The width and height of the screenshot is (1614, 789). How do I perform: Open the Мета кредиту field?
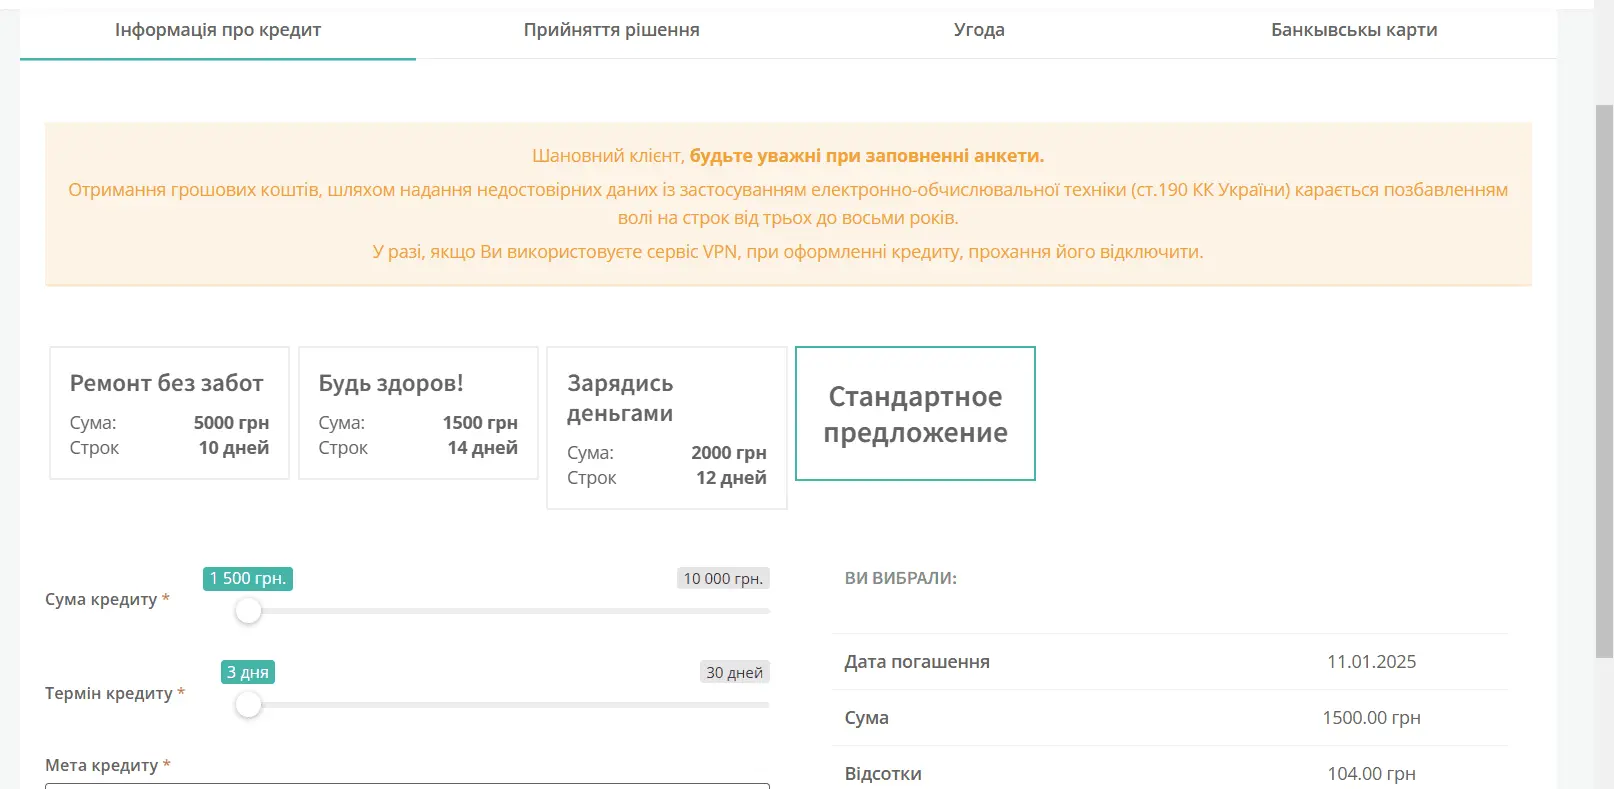pyautogui.click(x=407, y=785)
